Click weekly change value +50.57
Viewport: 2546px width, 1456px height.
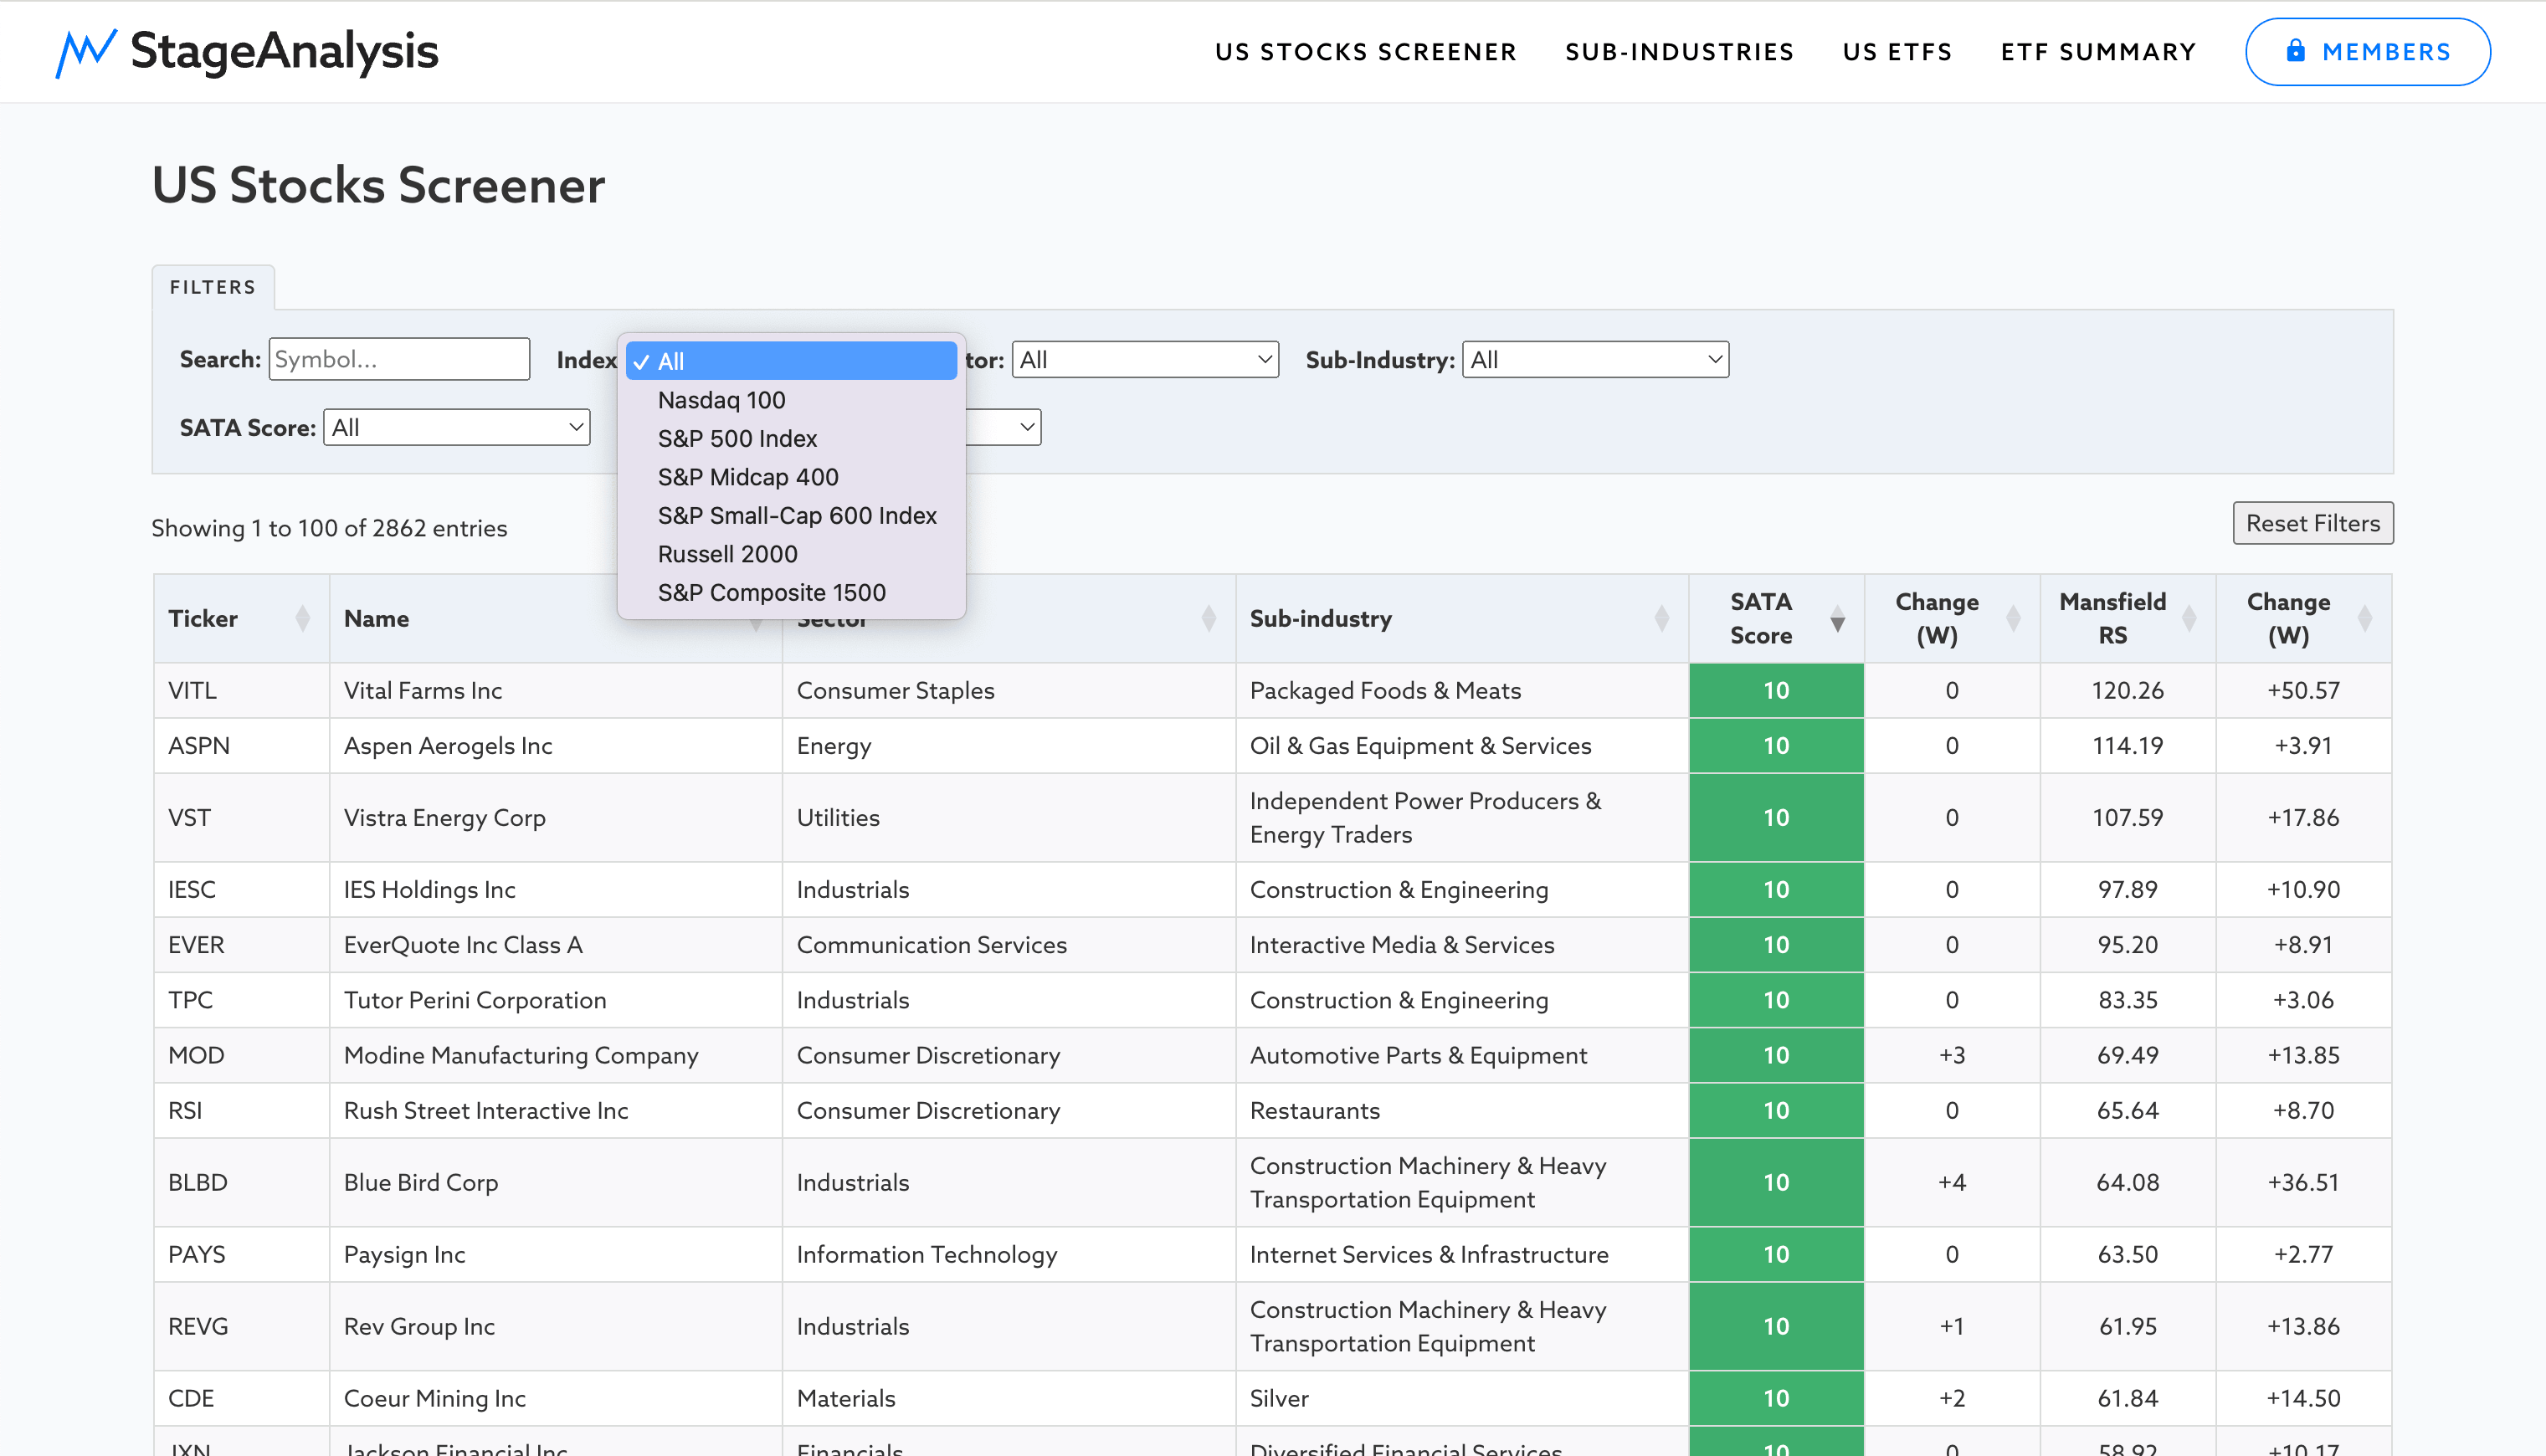2304,691
